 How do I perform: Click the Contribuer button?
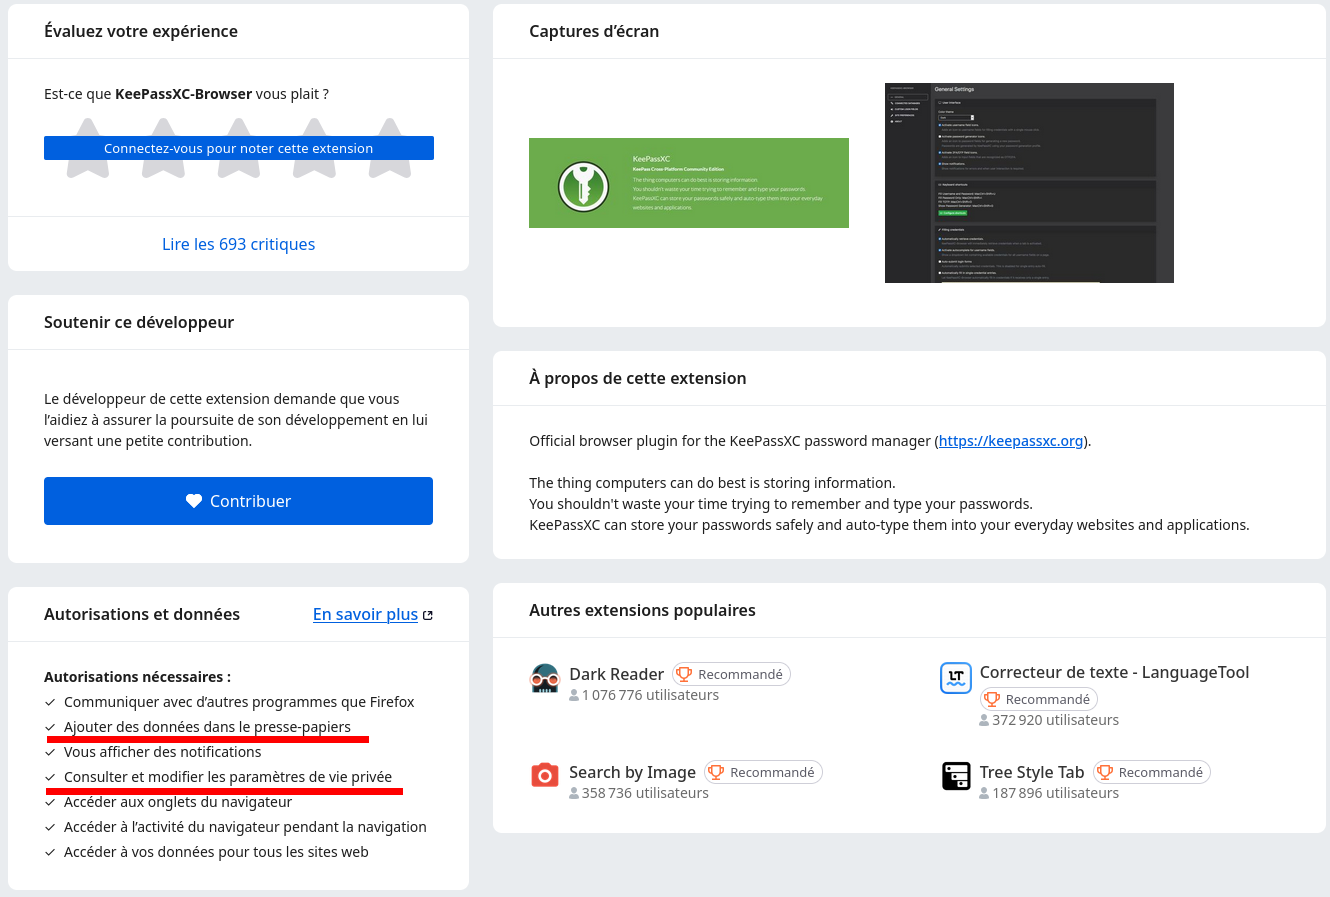click(x=238, y=501)
